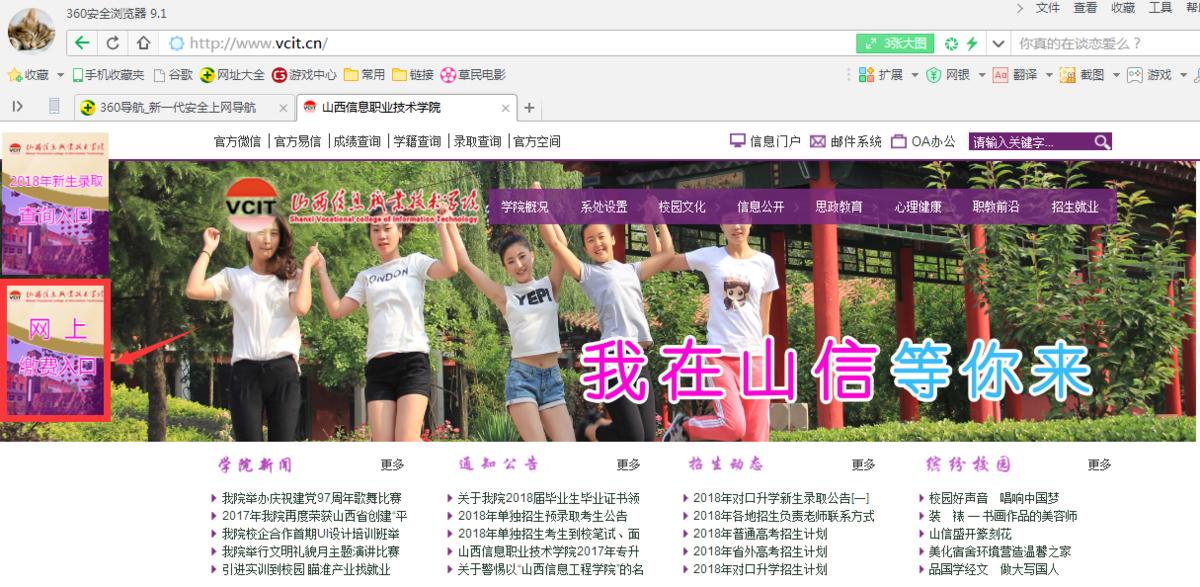Open the 工具 menu in menu bar
The width and height of the screenshot is (1200, 587).
pyautogui.click(x=1160, y=8)
